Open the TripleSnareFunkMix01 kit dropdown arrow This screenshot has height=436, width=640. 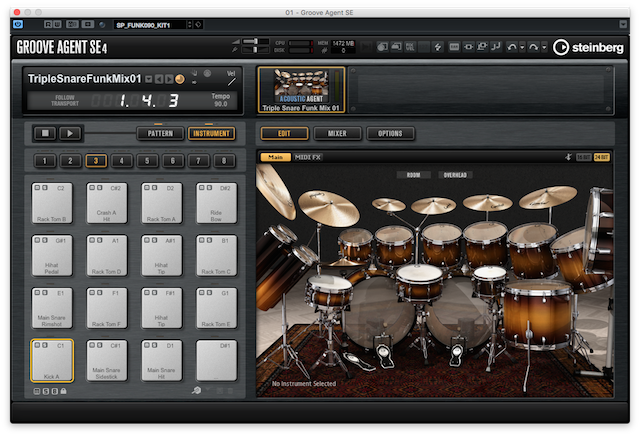[149, 79]
